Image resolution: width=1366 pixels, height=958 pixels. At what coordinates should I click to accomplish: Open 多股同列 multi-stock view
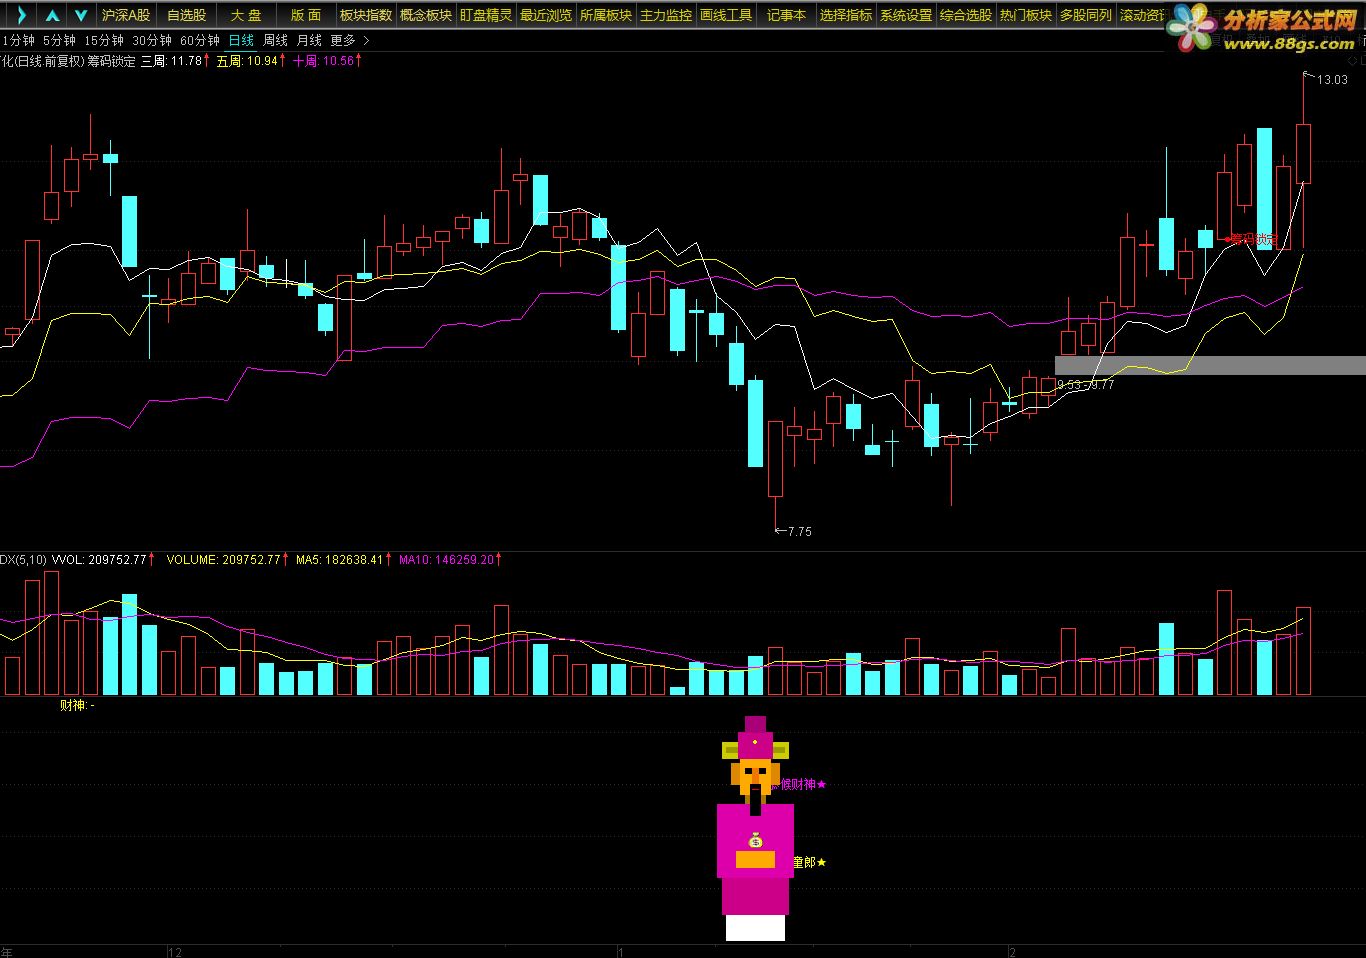[1086, 15]
